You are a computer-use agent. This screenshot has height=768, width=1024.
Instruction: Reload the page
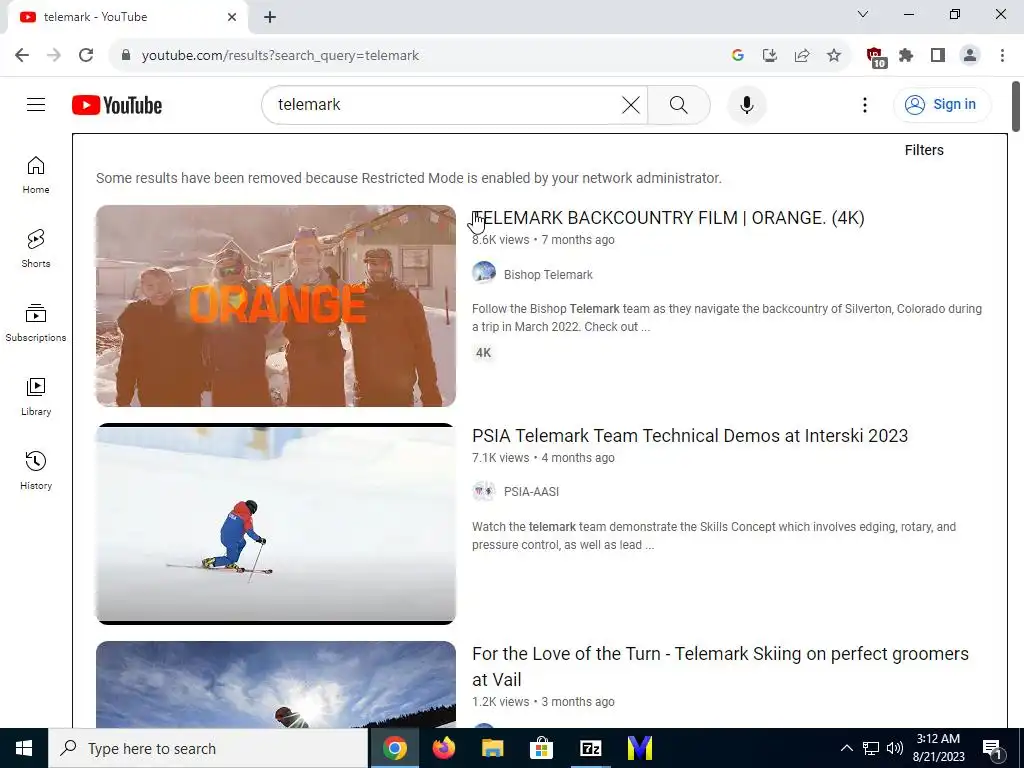(x=86, y=56)
